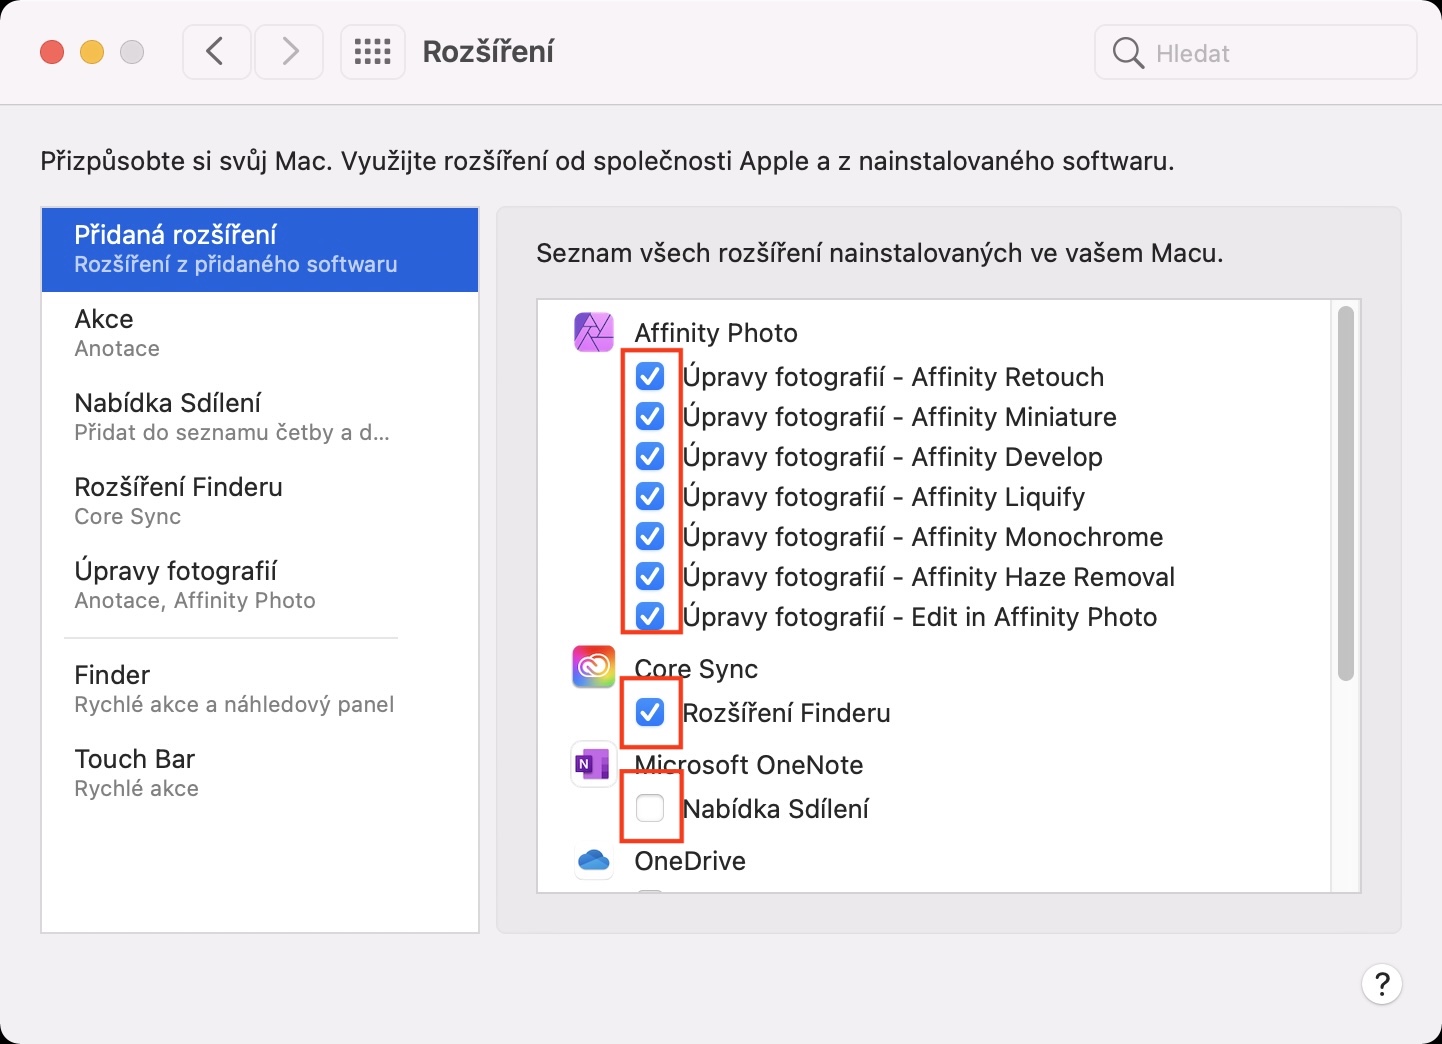Click the Core Sync group heading
The width and height of the screenshot is (1442, 1044).
[696, 669]
